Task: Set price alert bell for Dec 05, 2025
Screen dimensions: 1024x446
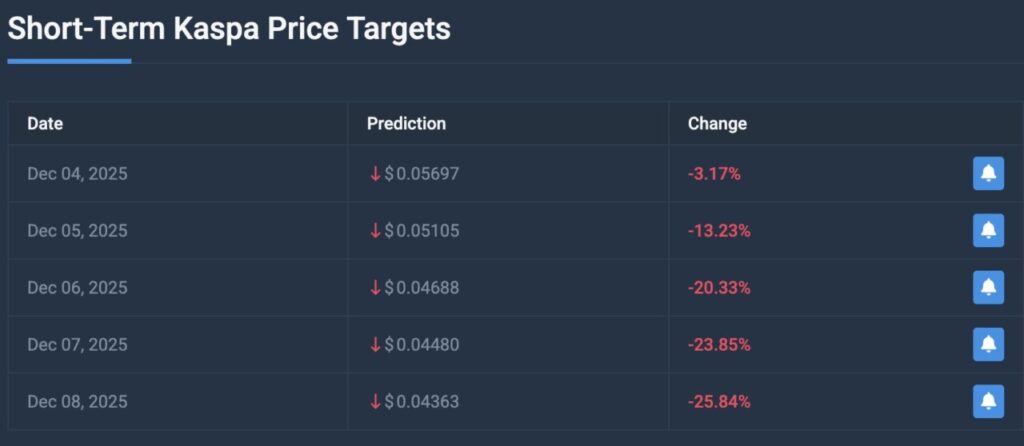Action: [x=988, y=230]
